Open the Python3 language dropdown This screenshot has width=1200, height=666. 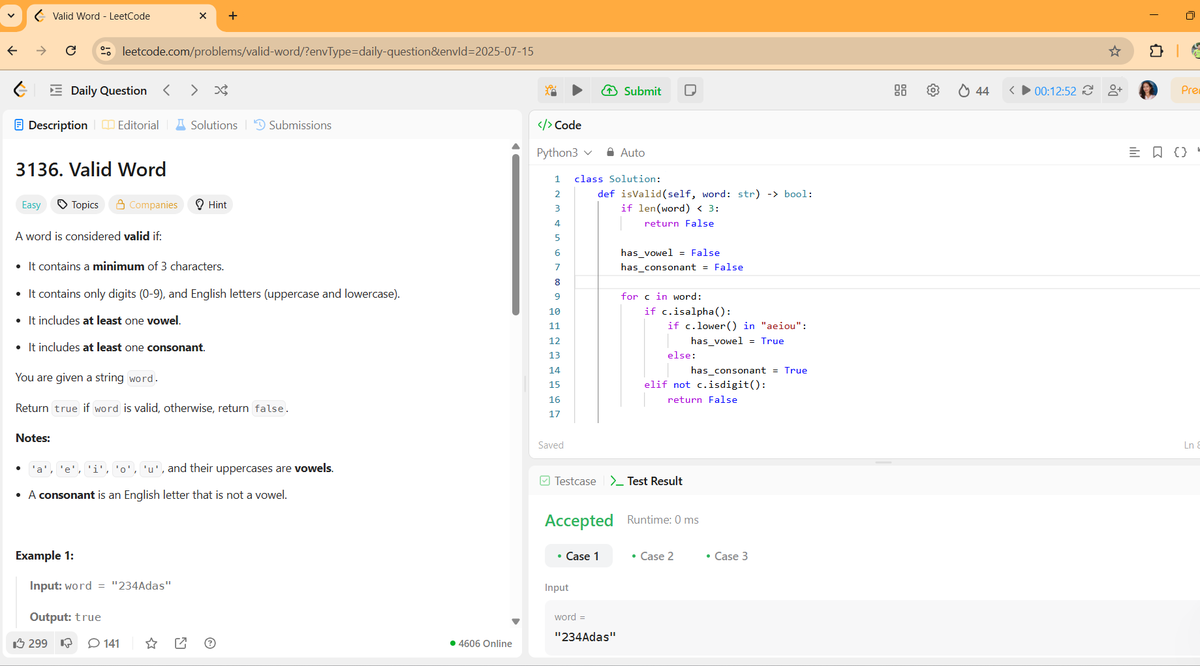coord(564,153)
